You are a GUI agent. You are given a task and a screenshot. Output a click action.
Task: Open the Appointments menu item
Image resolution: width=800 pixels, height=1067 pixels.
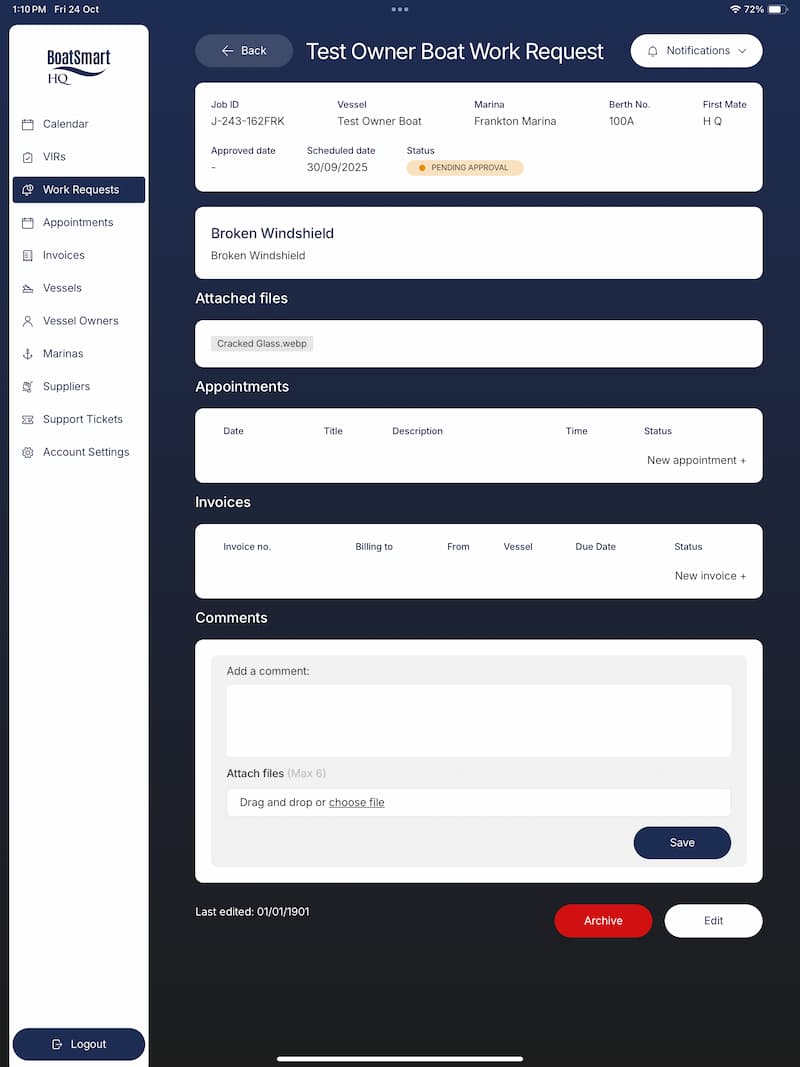pos(78,223)
